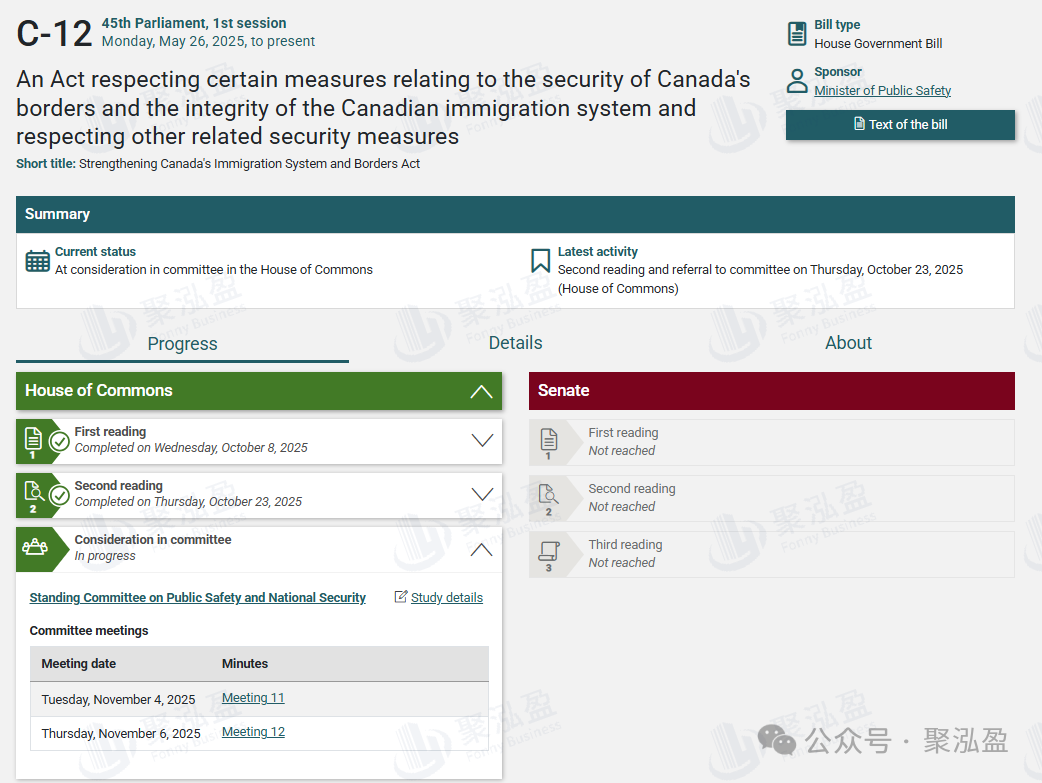Expand Second reading details chevron
The height and width of the screenshot is (783, 1042).
pyautogui.click(x=482, y=494)
